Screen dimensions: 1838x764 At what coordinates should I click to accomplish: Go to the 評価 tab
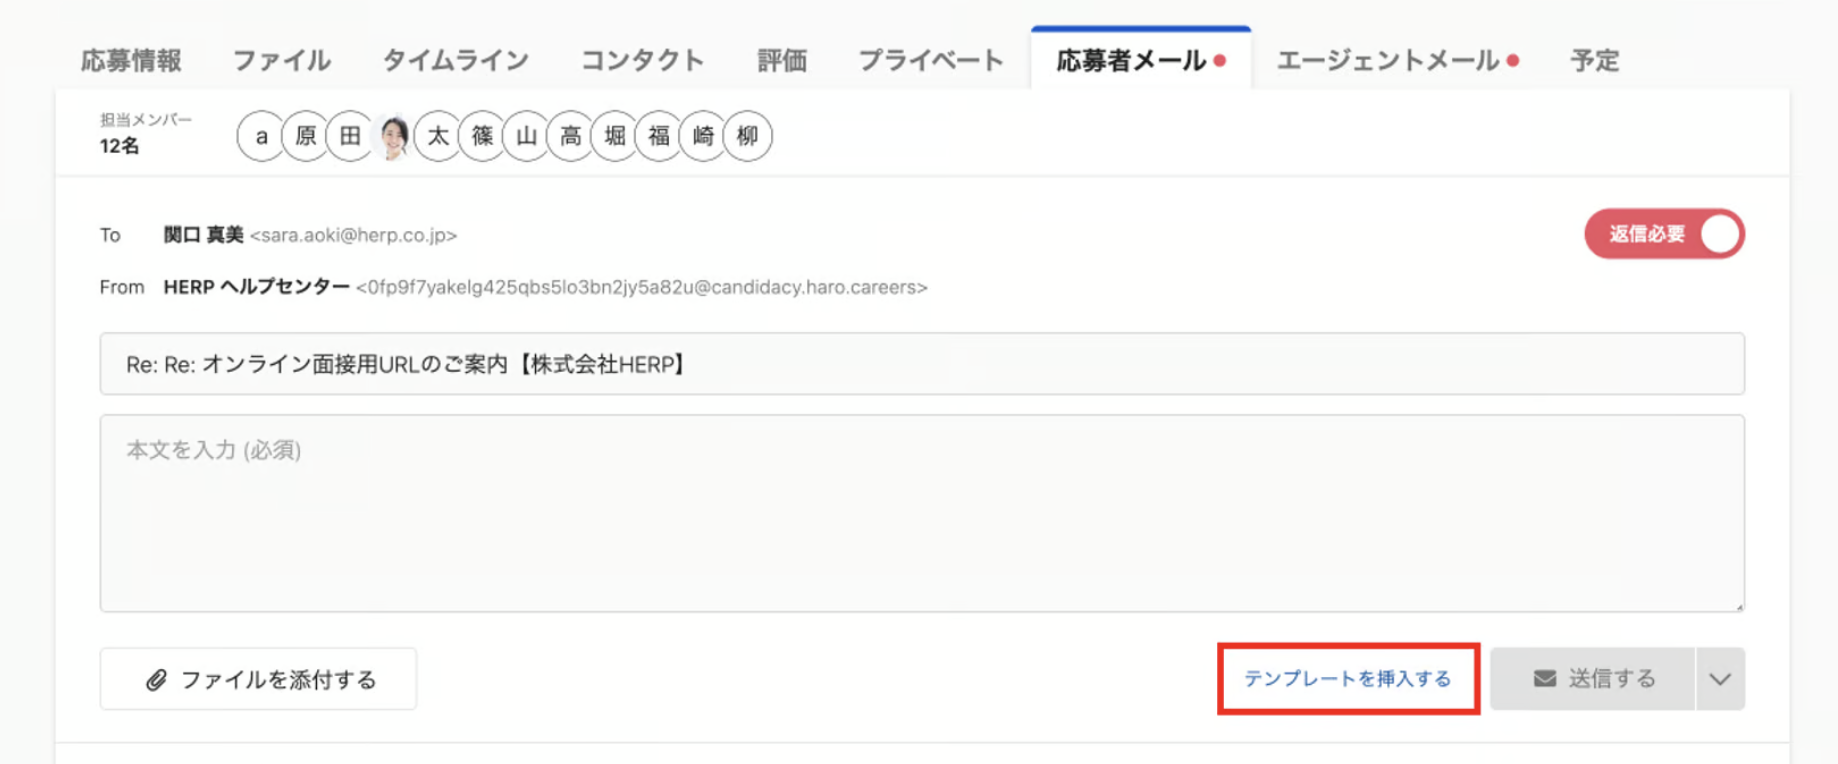782,61
